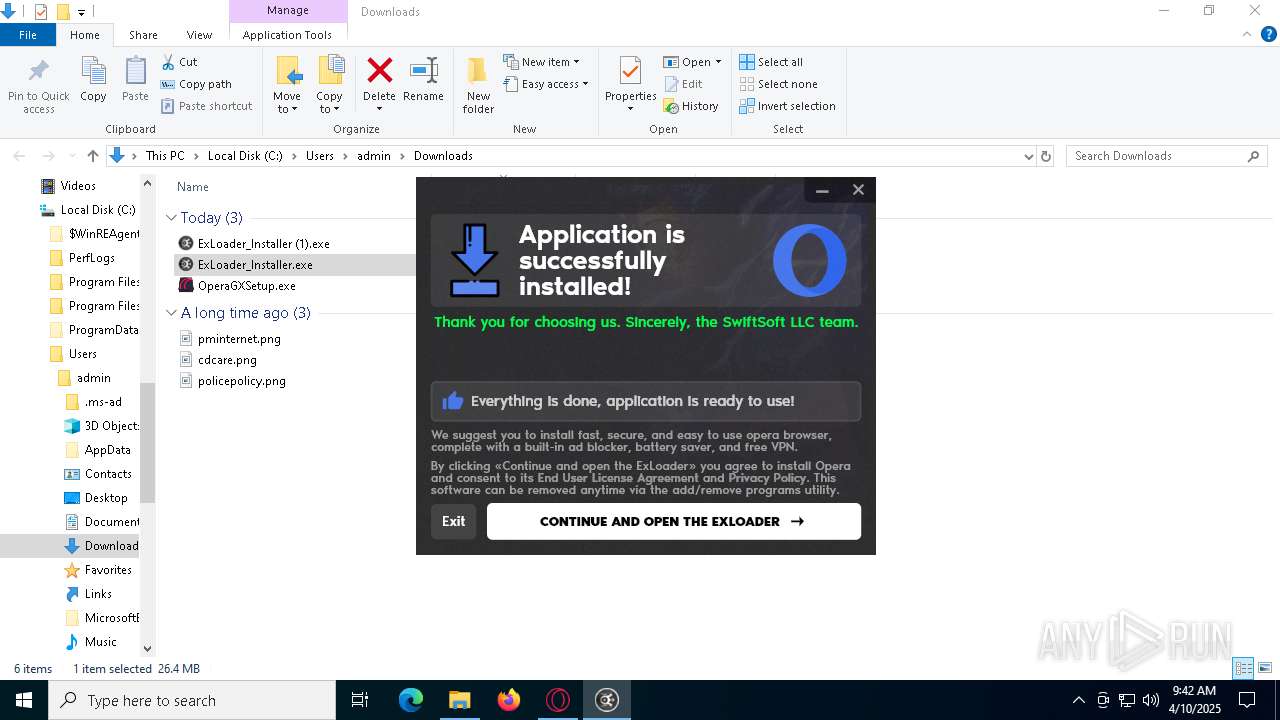Image resolution: width=1280 pixels, height=720 pixels.
Task: Click the Exit button in installer
Action: tap(453, 521)
